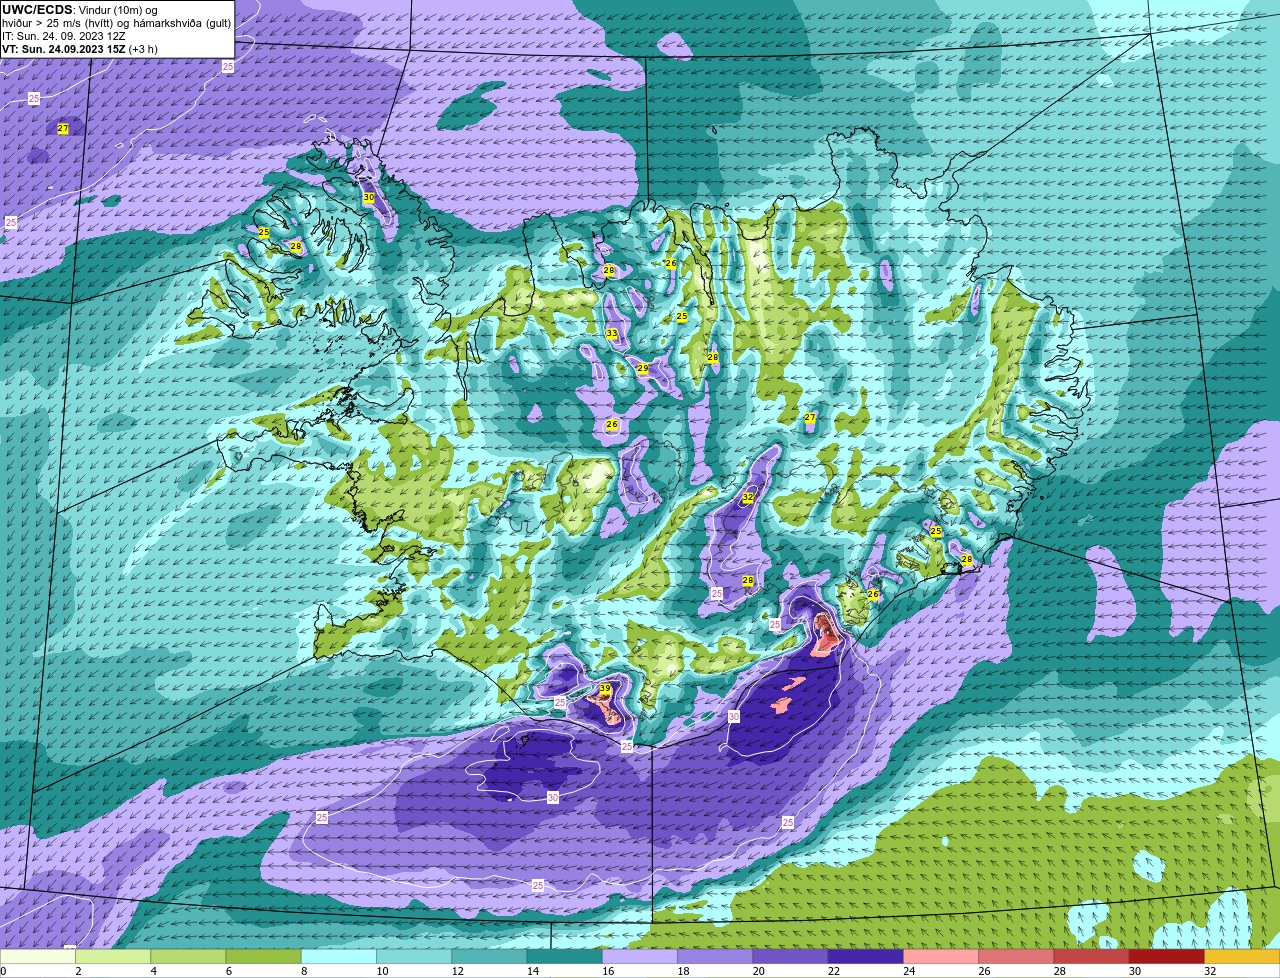
Task: Select the 6–8 m/s olive green legend swatch
Action: pos(264,956)
